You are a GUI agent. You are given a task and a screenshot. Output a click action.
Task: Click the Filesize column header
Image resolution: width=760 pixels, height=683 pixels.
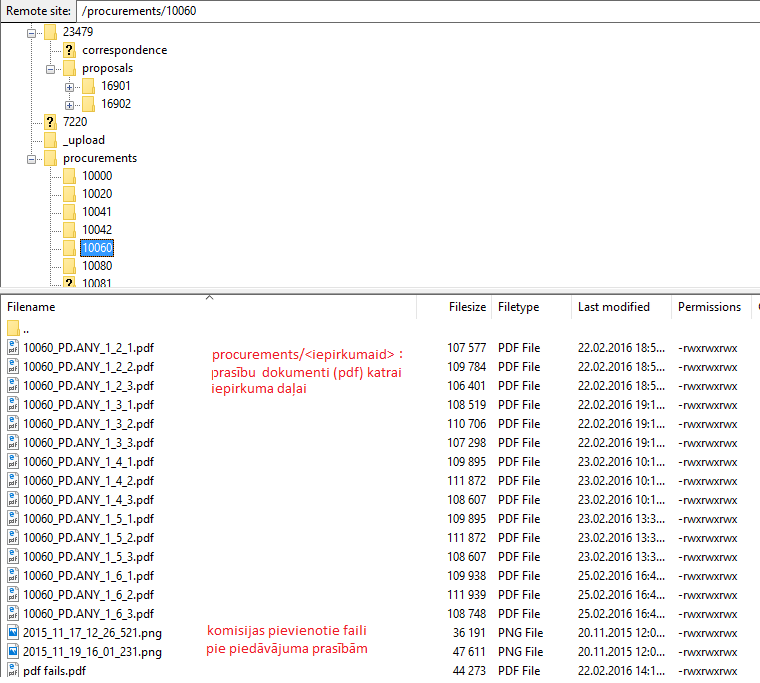click(x=467, y=307)
